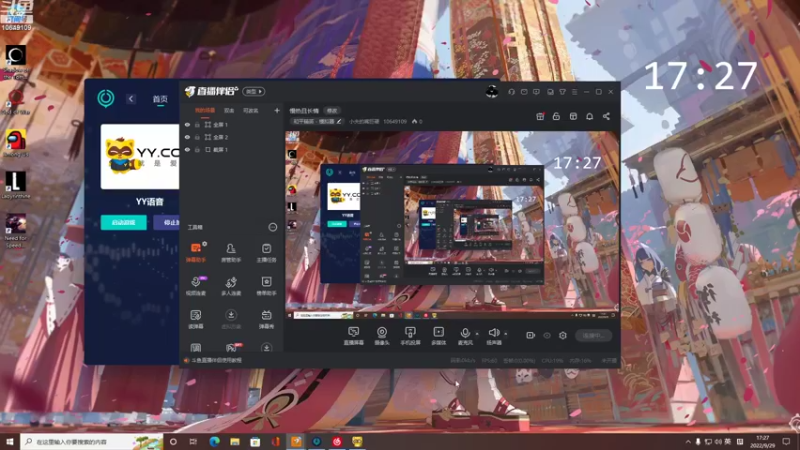The height and width of the screenshot is (450, 800).
Task: Open the 视频连麦 tool
Action: (196, 286)
